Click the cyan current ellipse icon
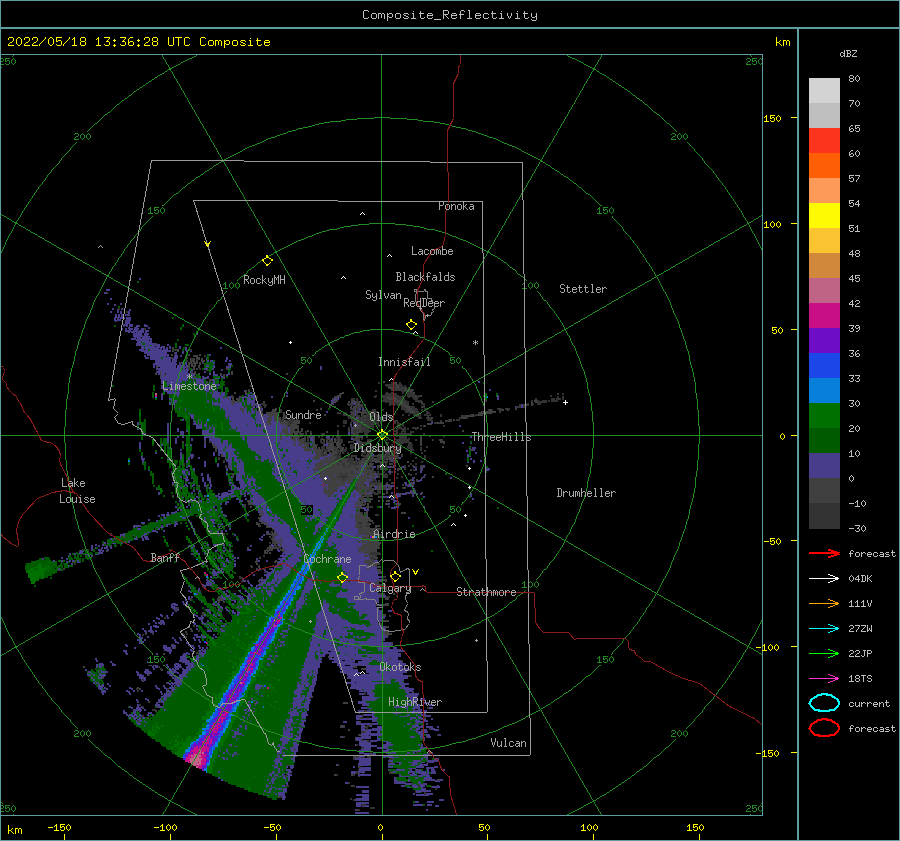Viewport: 900px width, 841px height. click(824, 703)
